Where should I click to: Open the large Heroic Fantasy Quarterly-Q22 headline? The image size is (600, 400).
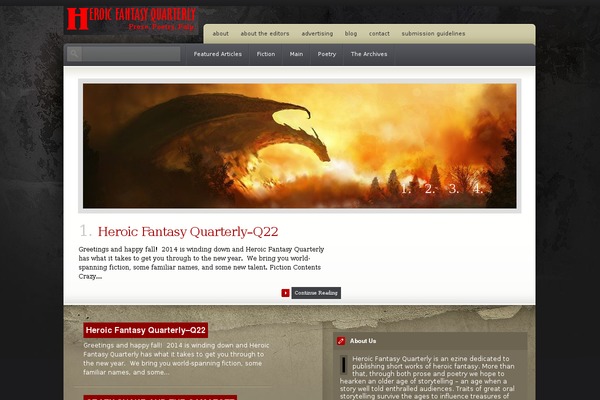coord(188,232)
